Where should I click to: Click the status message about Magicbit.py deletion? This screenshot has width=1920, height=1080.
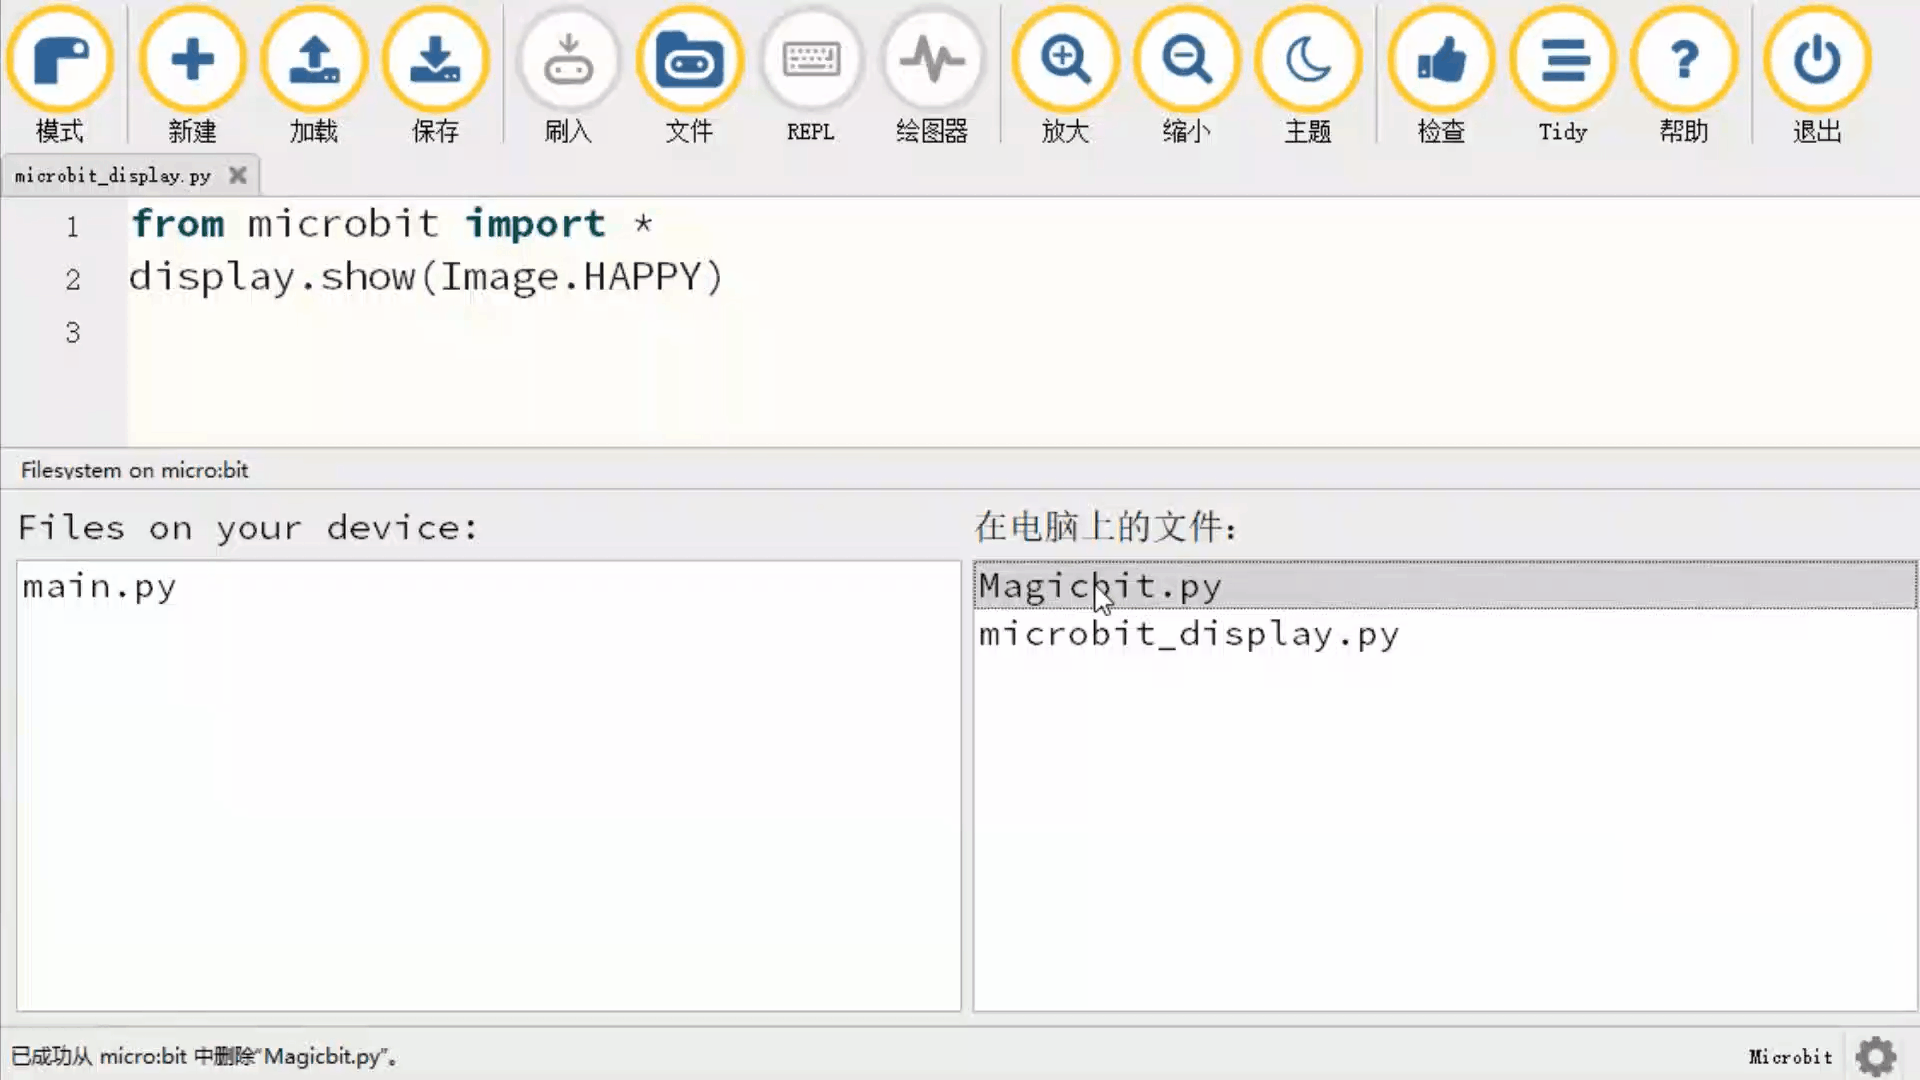204,1056
